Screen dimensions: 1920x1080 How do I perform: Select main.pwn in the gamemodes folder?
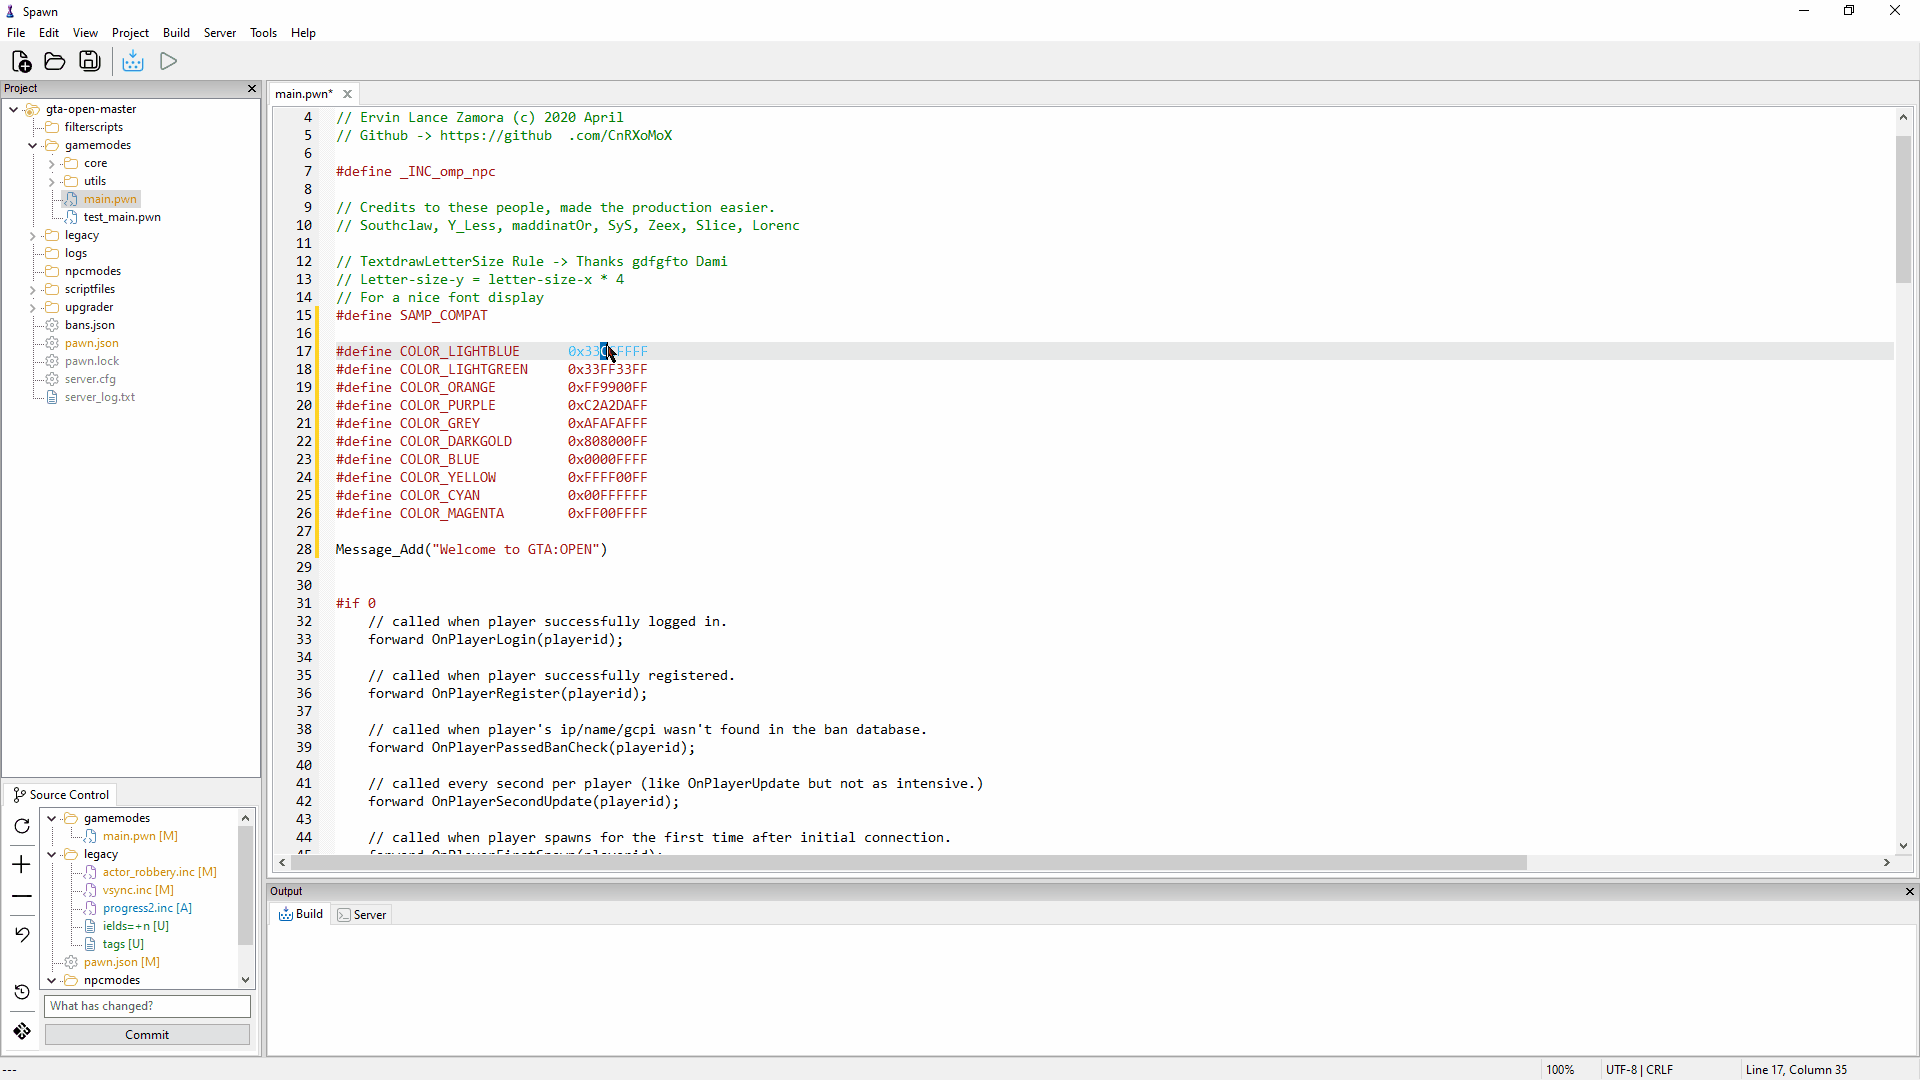tap(110, 199)
